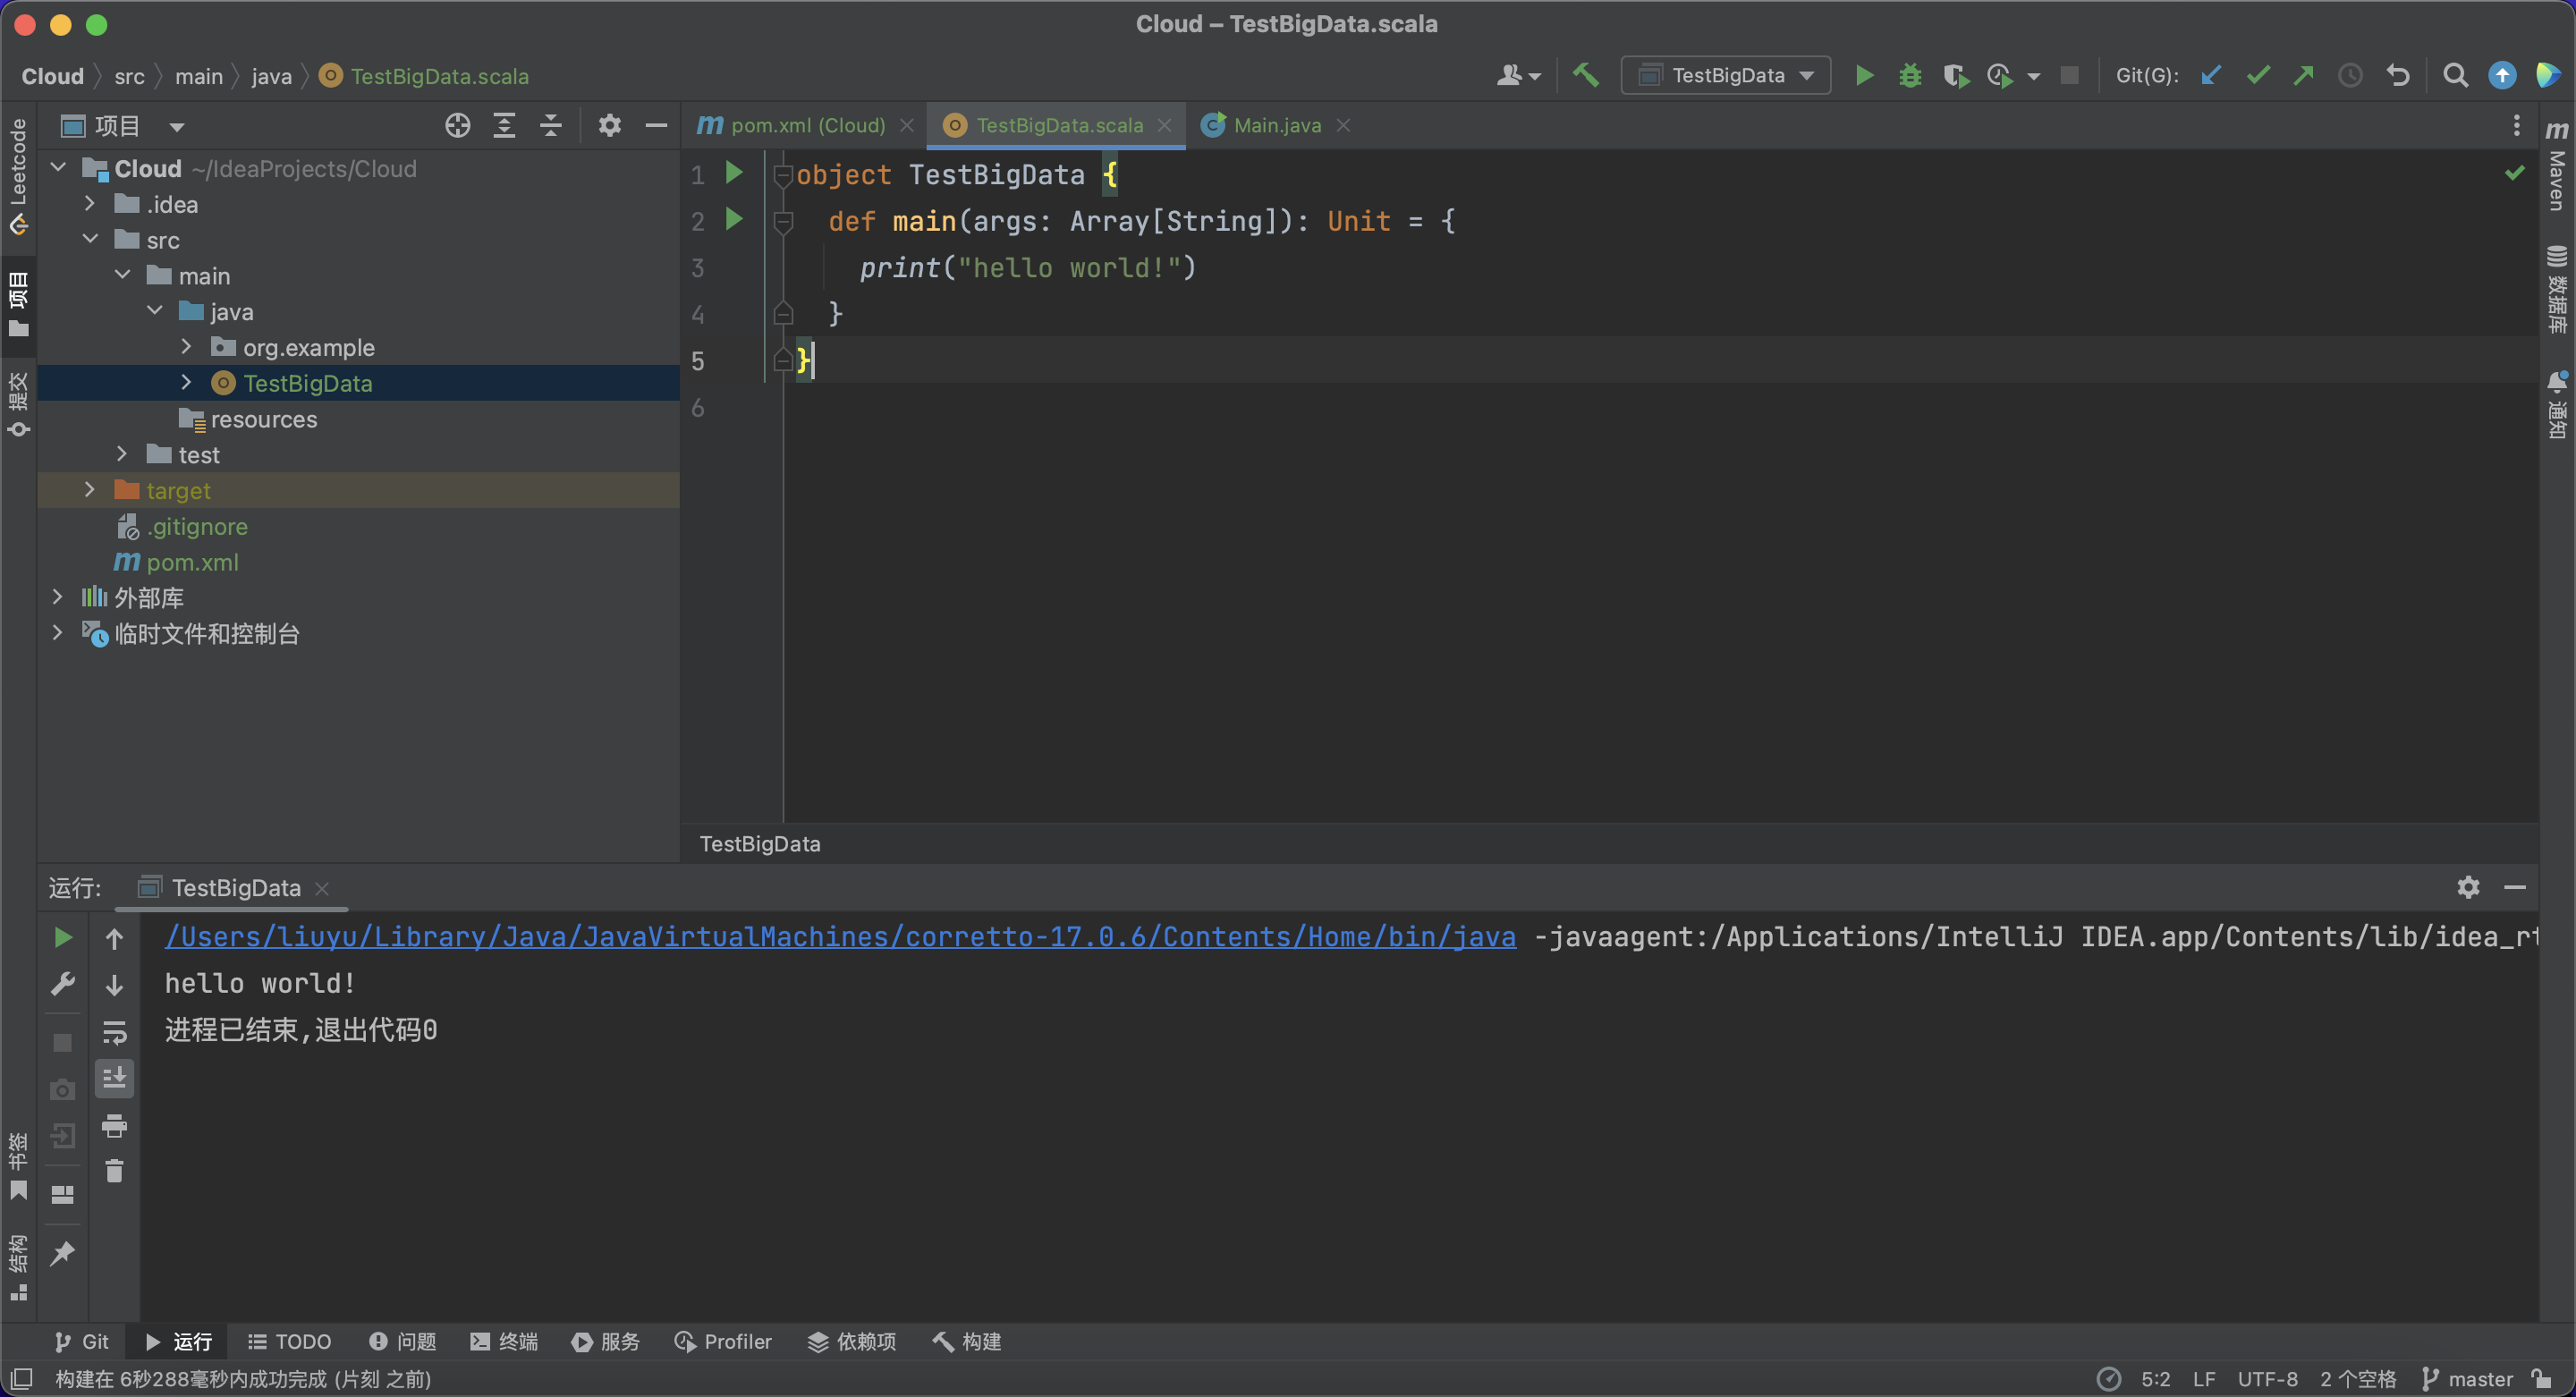Expand the org.example package

[x=186, y=346]
